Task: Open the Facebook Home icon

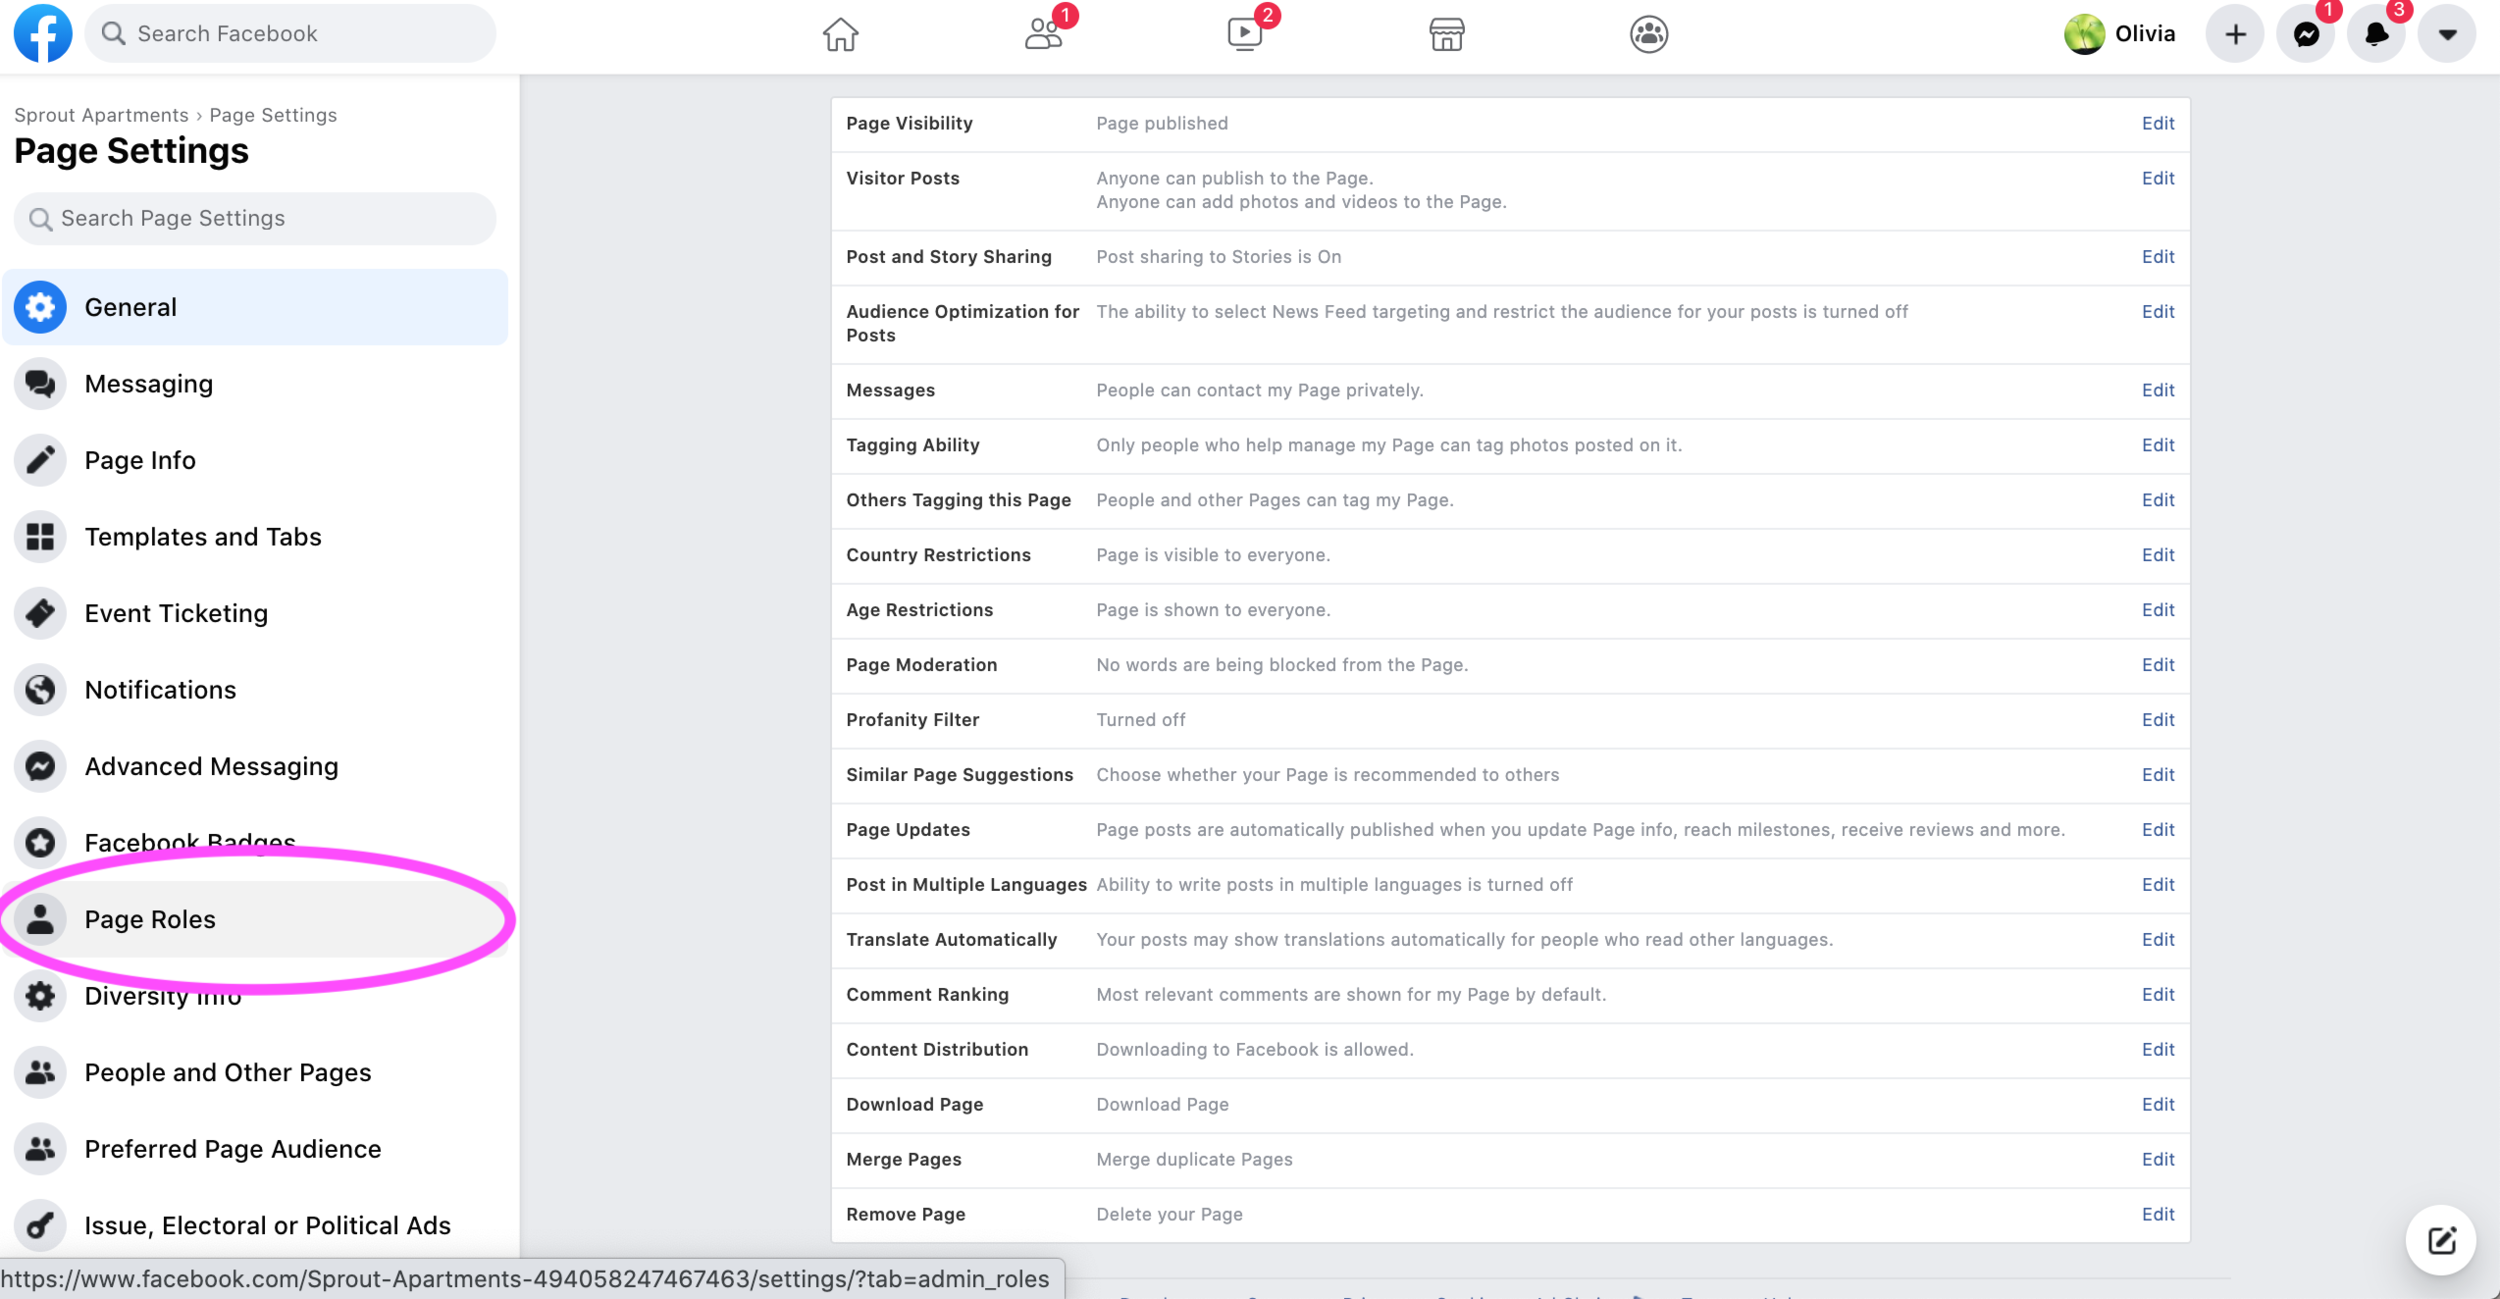Action: point(840,34)
